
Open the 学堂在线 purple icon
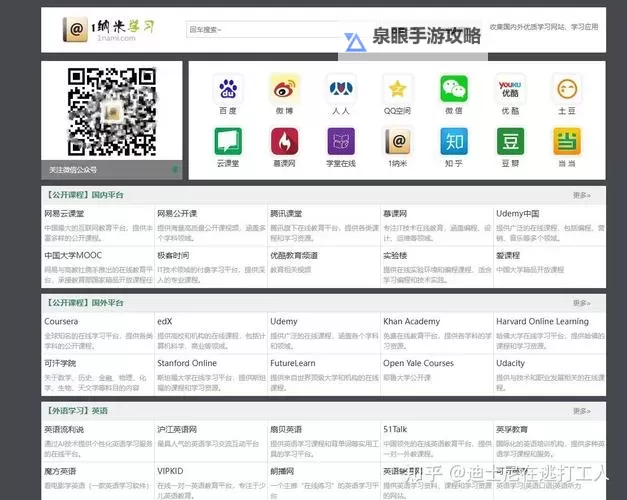coord(341,141)
